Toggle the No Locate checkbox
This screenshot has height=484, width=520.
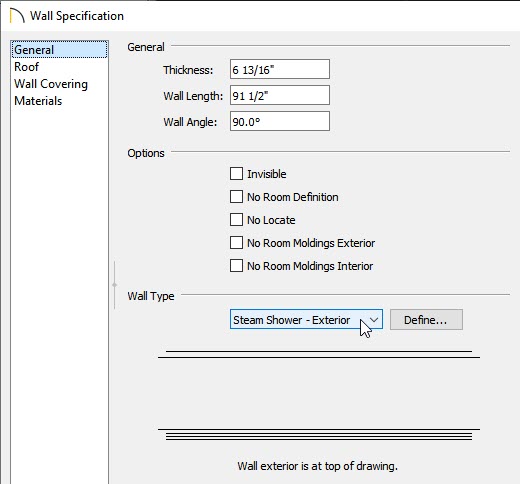[x=236, y=220]
